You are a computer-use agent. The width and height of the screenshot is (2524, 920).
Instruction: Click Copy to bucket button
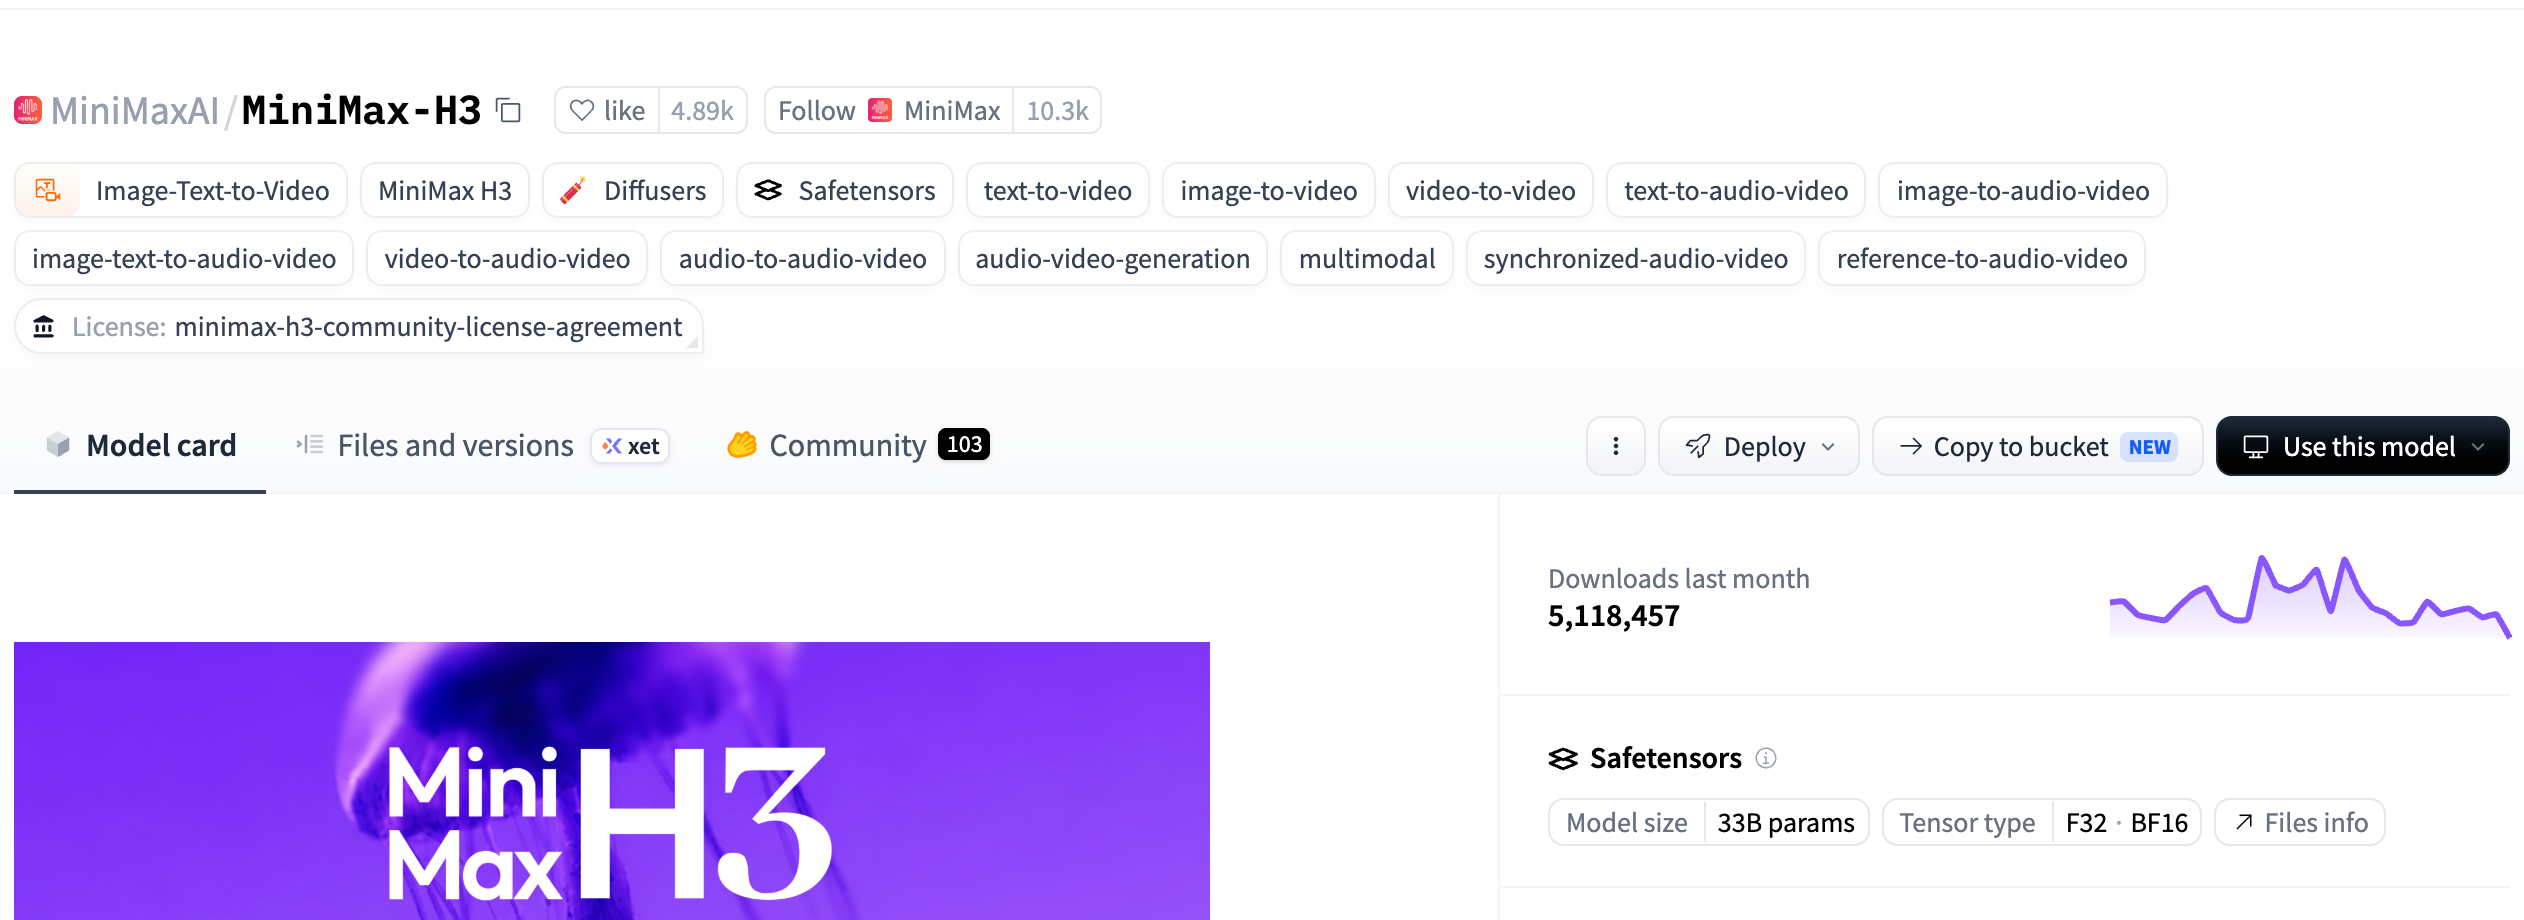[x=2038, y=446]
